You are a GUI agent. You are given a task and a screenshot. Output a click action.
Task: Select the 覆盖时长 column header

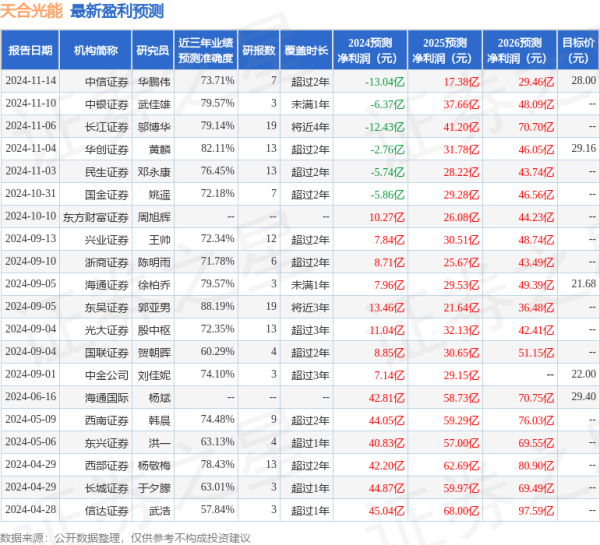[306, 50]
